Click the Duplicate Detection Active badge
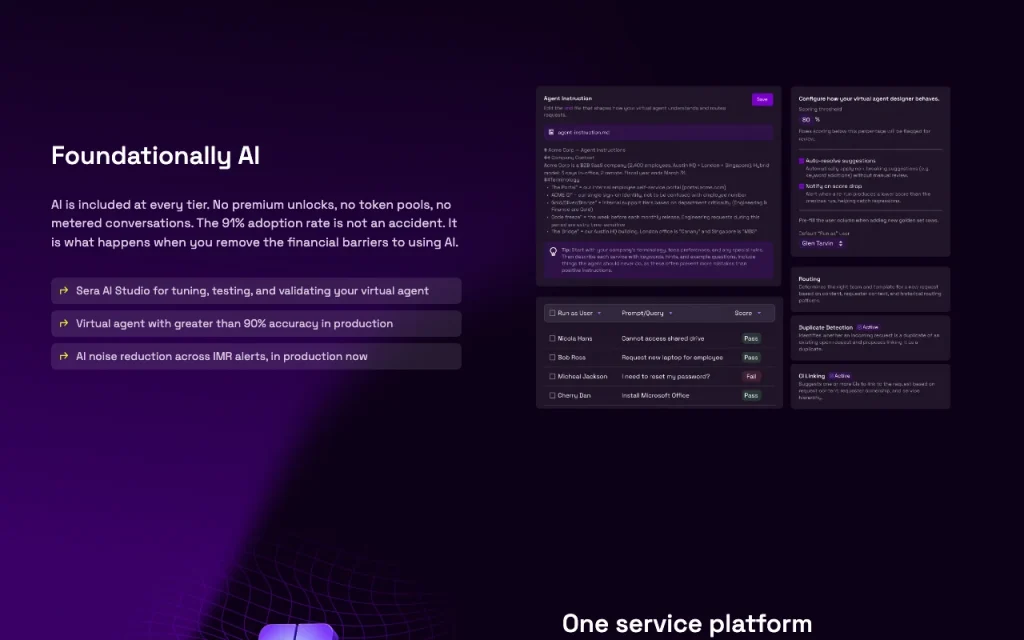Screen dimensions: 1024x640 pos(868,327)
